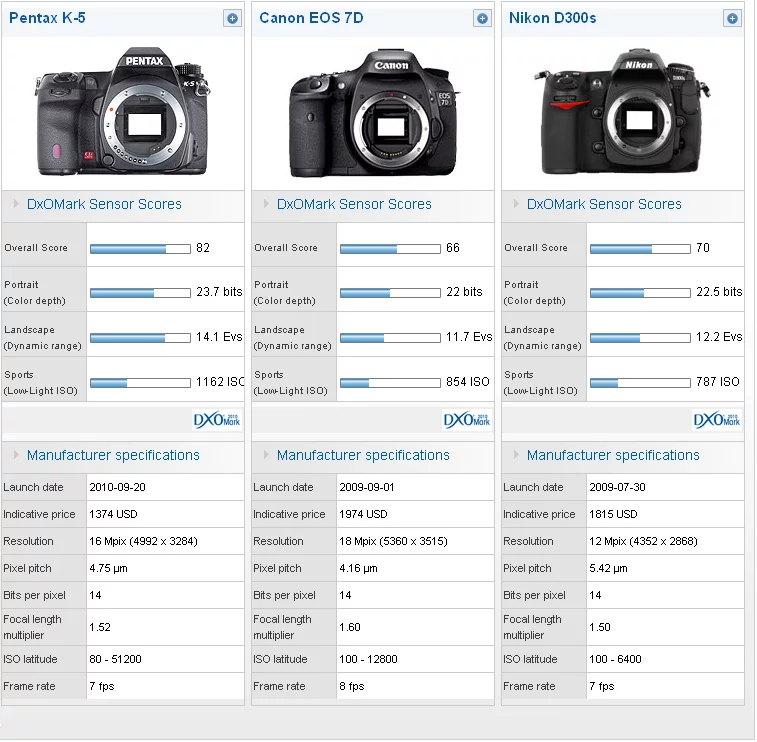Image resolution: width=757 pixels, height=742 pixels.
Task: Click the plus icon next to Canon EOS 7D
Action: coord(482,19)
